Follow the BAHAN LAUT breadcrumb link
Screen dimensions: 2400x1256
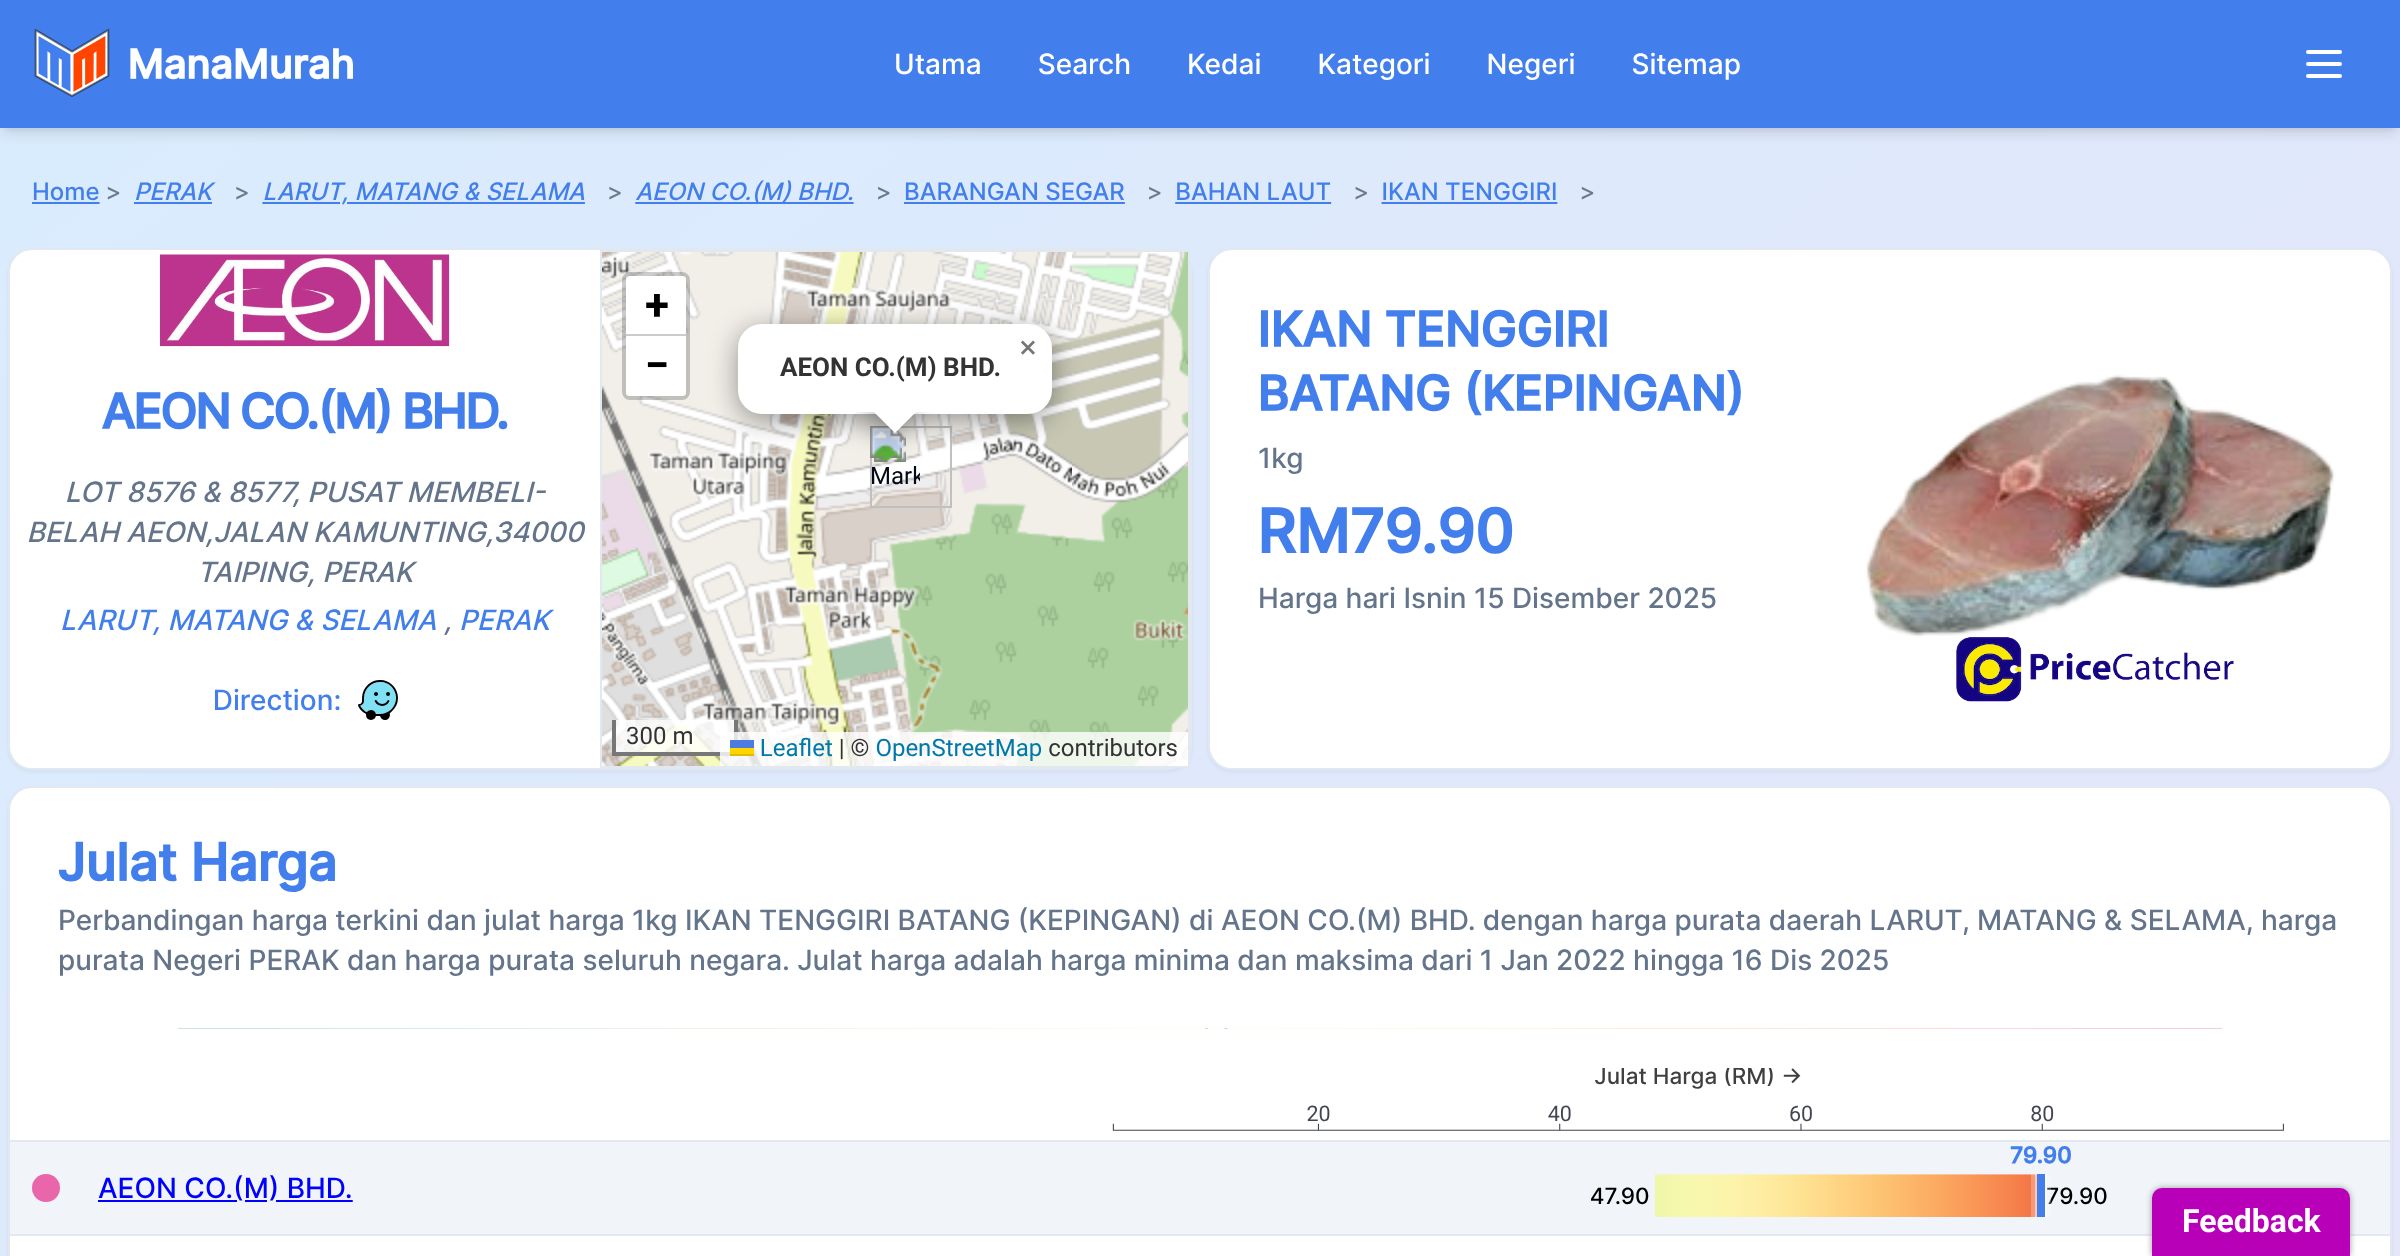tap(1252, 191)
